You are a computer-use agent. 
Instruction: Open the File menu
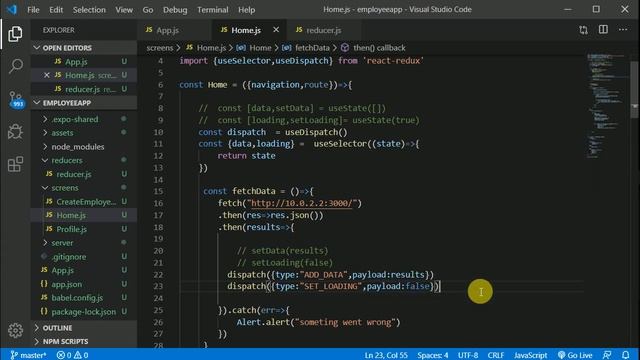(33, 9)
